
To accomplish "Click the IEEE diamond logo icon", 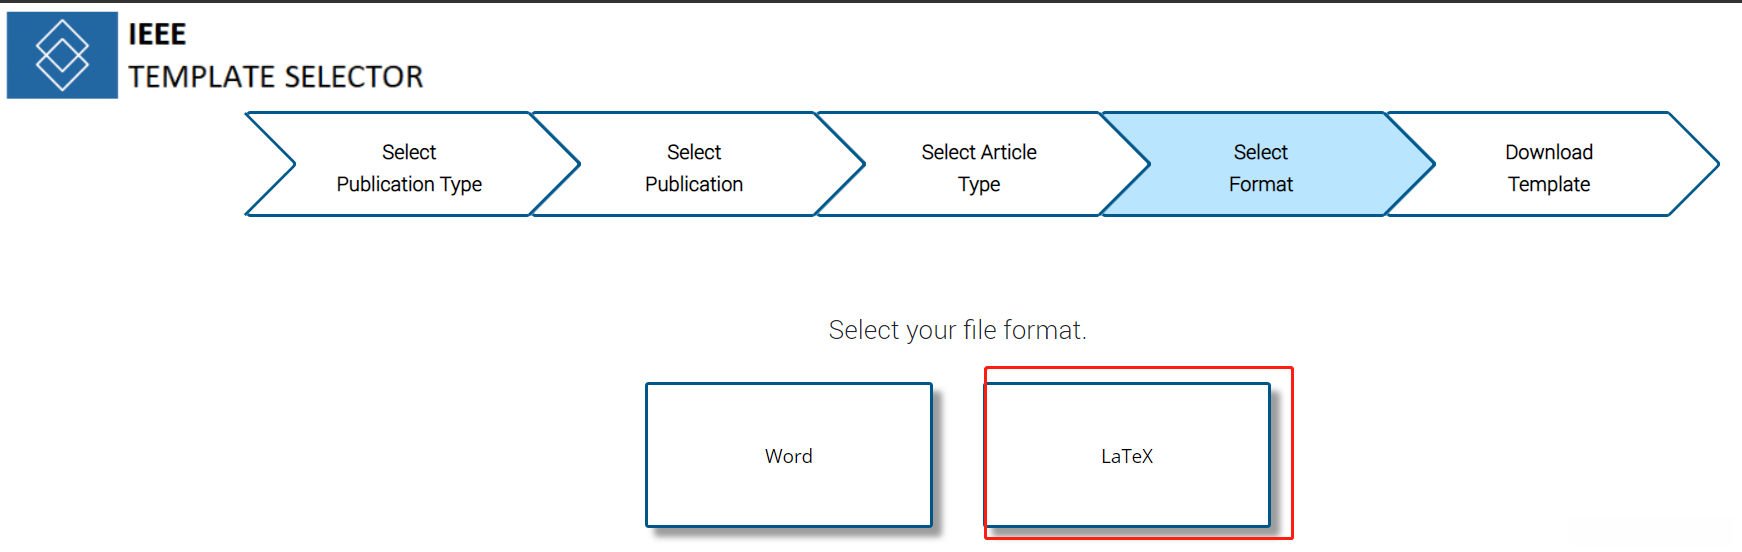I will pos(62,55).
